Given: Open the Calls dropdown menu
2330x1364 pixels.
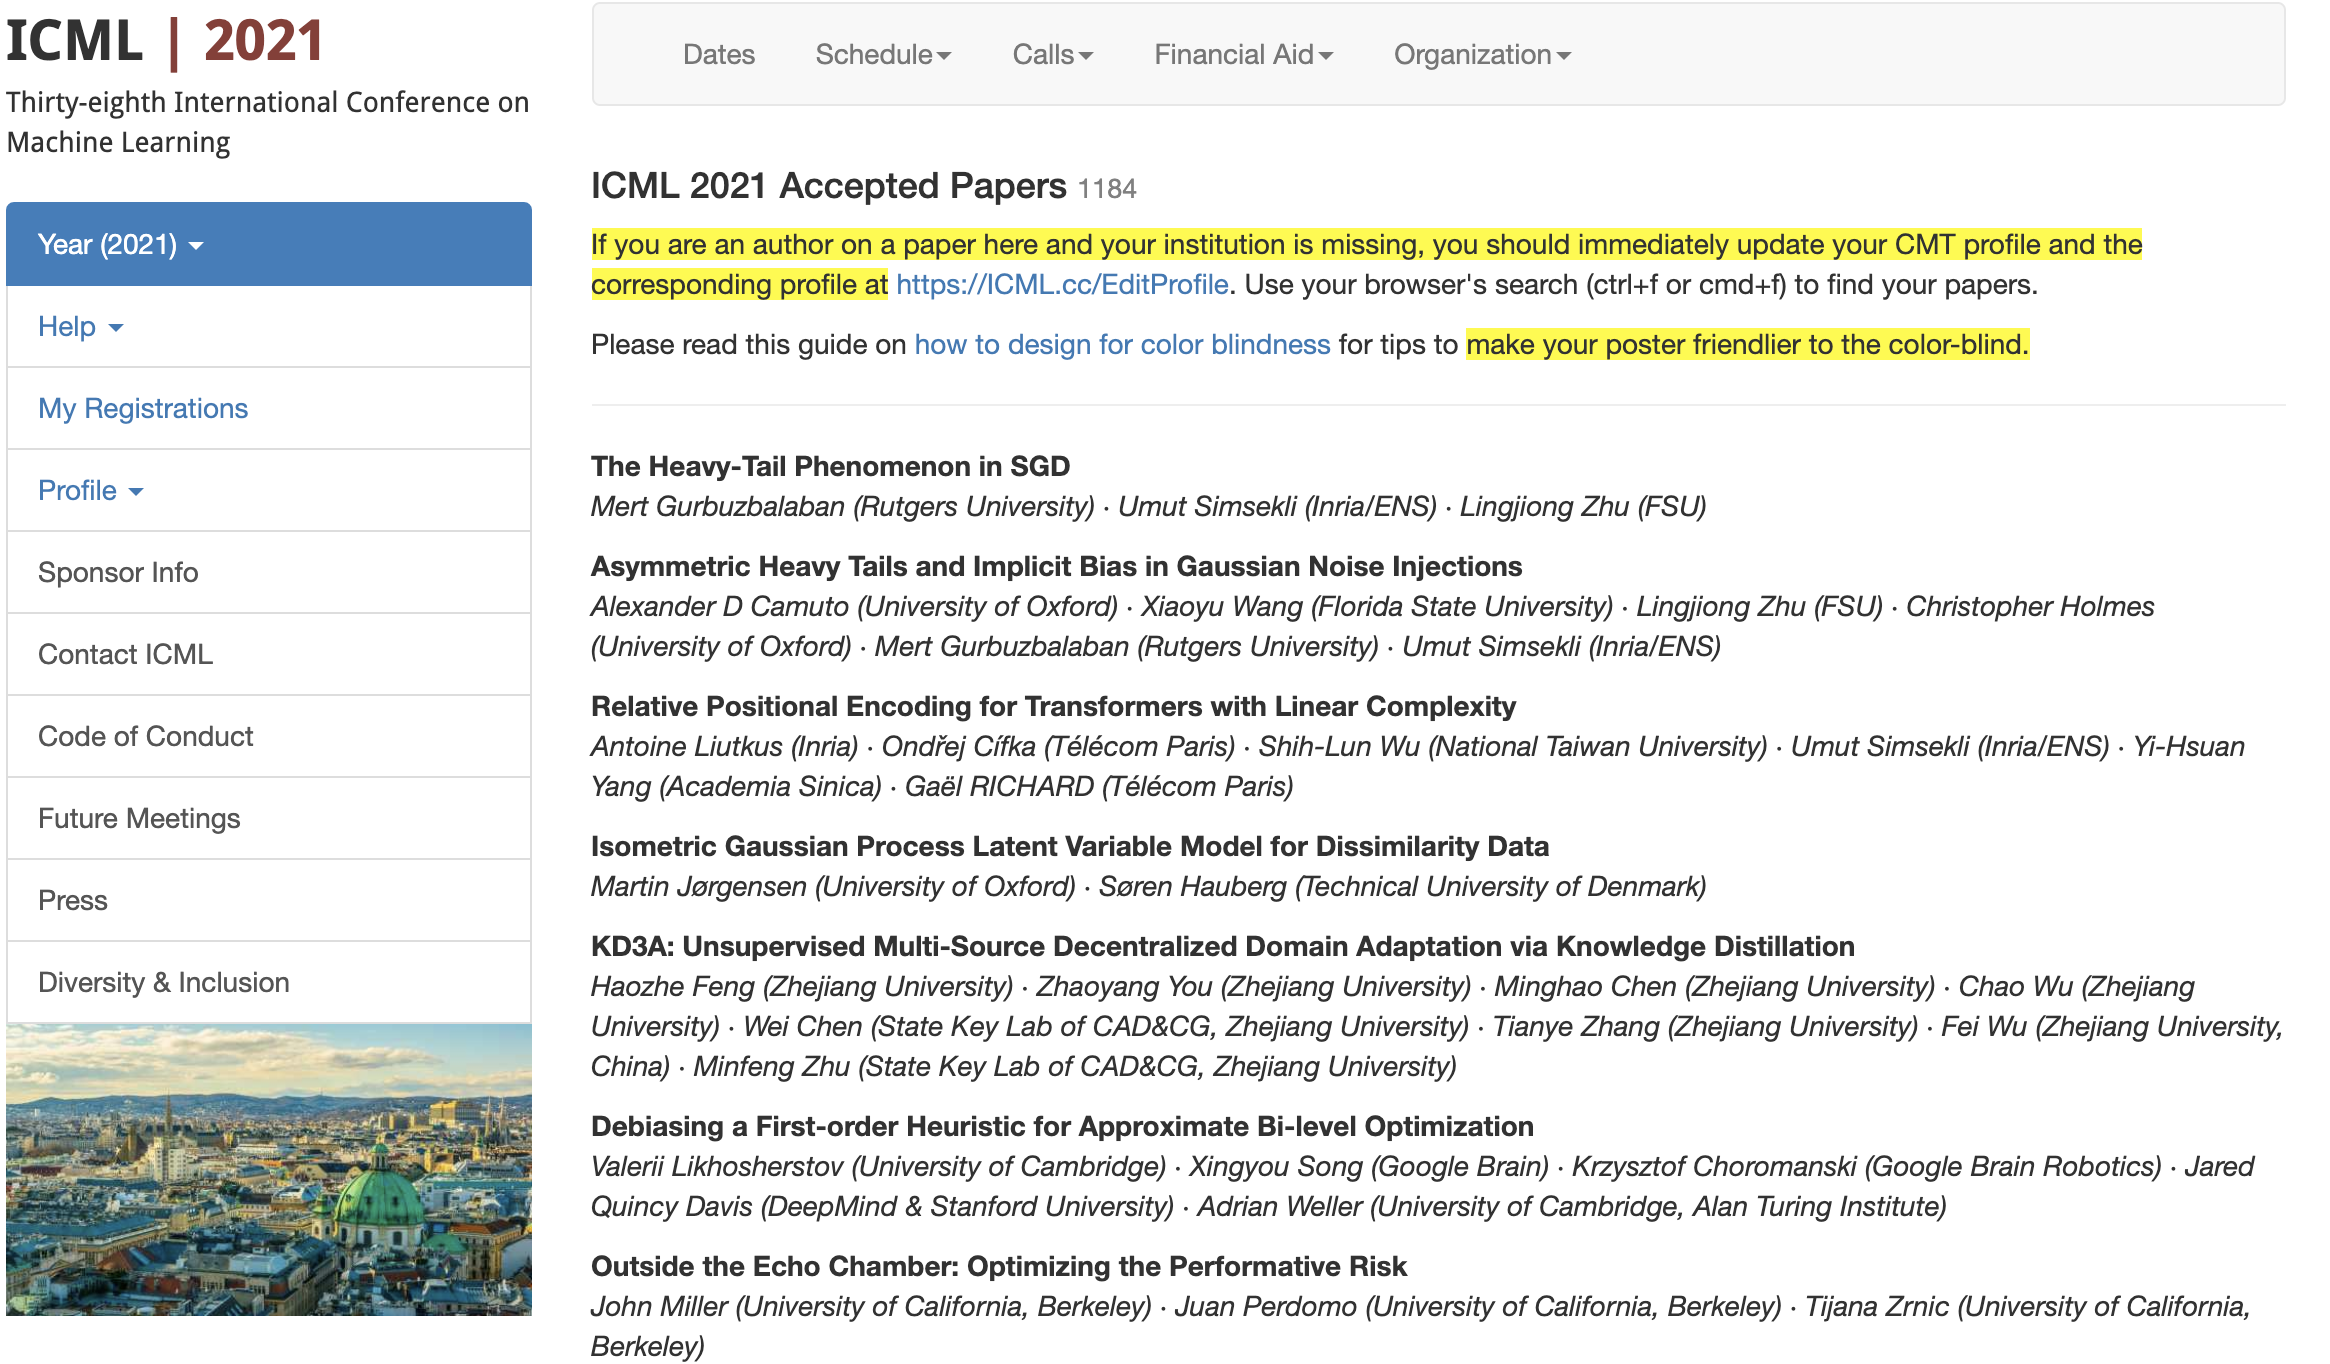Looking at the screenshot, I should (1052, 55).
